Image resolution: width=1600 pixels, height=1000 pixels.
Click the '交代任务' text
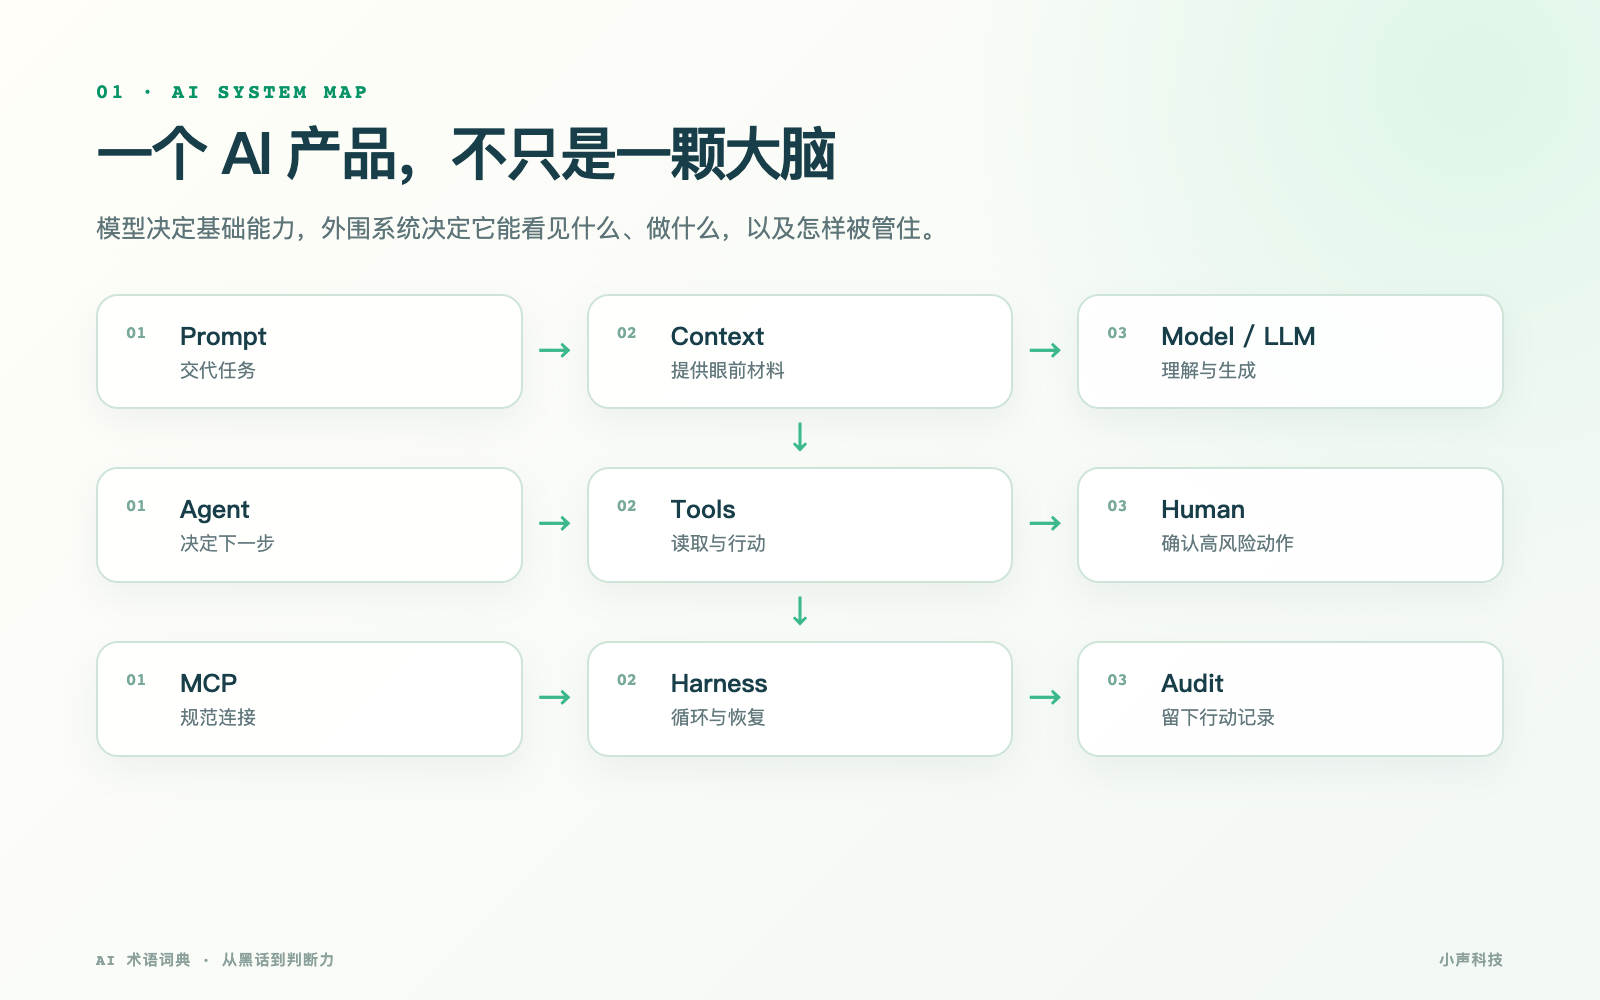click(x=218, y=370)
